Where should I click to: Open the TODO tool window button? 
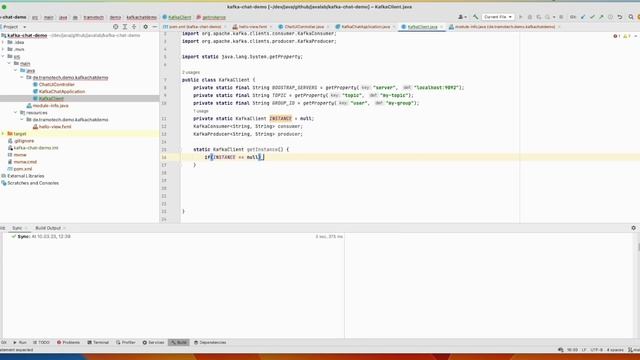tap(41, 342)
